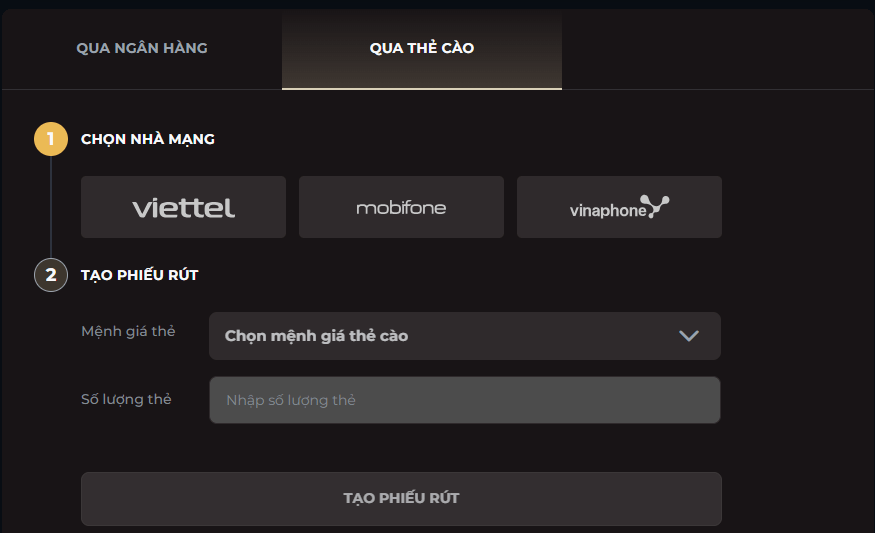Viewport: 875px width, 533px height.
Task: Focus the 'Nhập số lượng thẻ' field
Action: click(464, 400)
